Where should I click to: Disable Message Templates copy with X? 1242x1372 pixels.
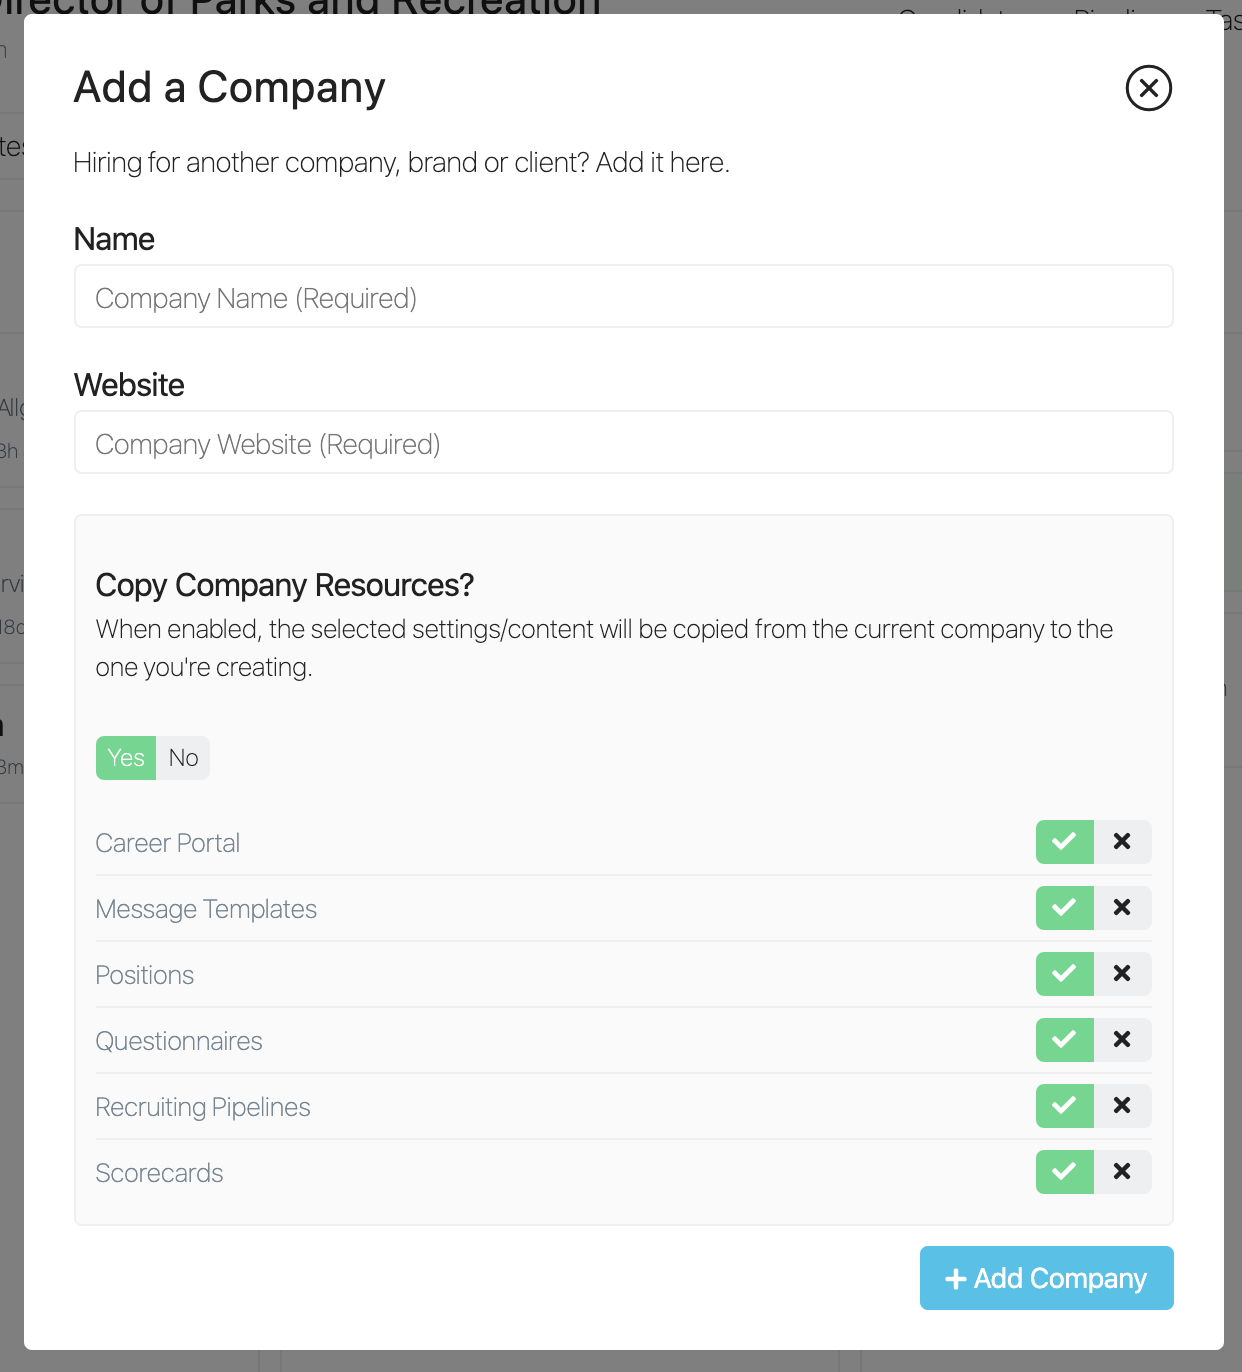pos(1122,908)
